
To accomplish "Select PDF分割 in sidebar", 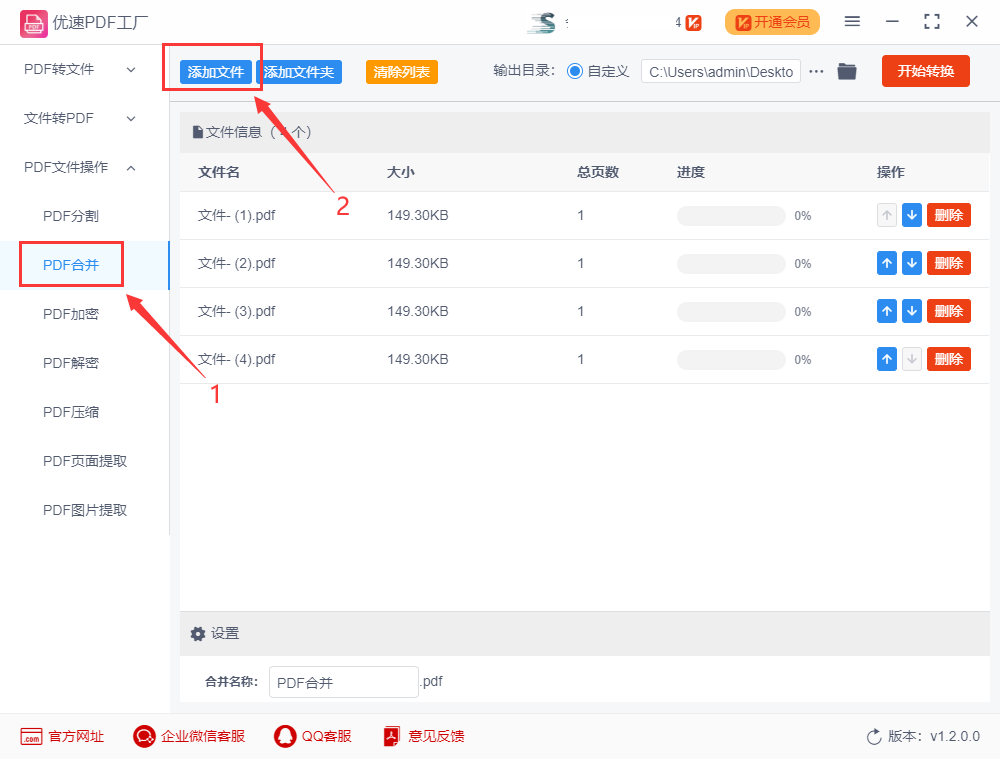I will click(x=71, y=216).
